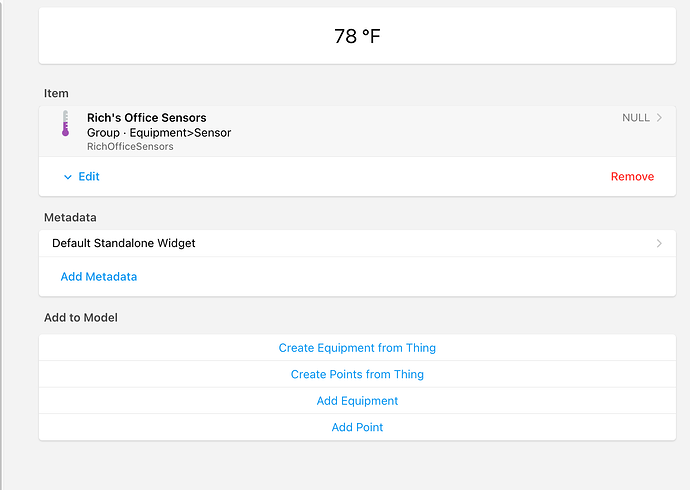Click Add Metadata link
Screen dimensions: 690x490
tap(99, 277)
